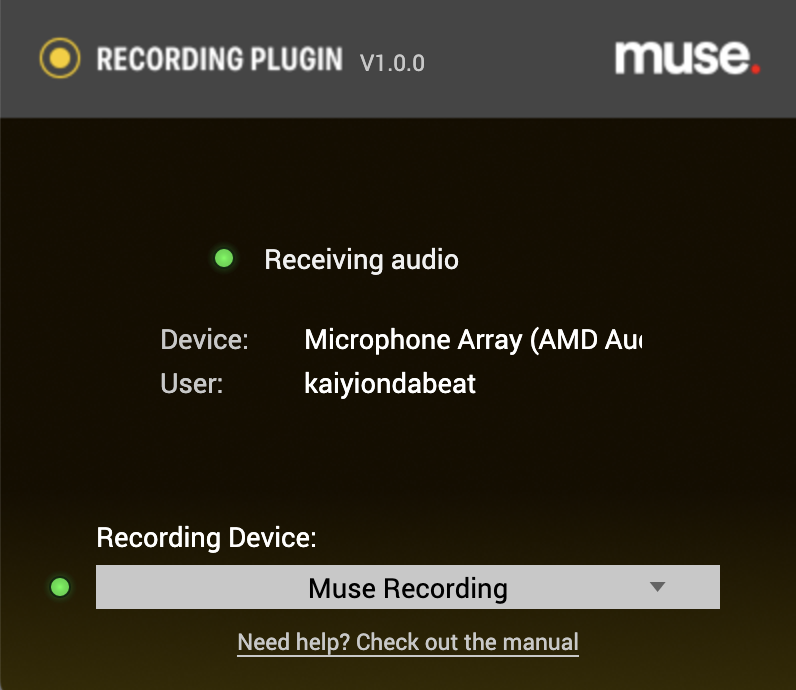Click the RECORDING PLUGIN title text
The width and height of the screenshot is (796, 690).
(220, 59)
